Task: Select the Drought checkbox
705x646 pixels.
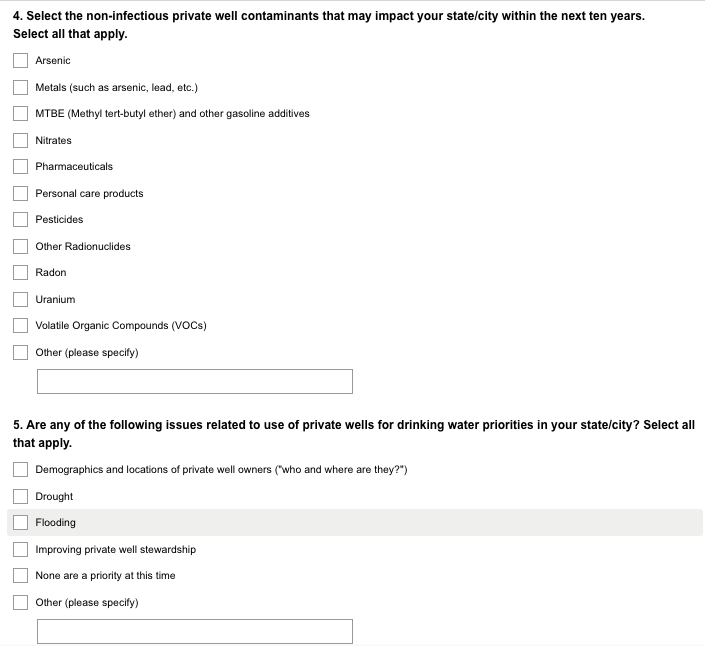Action: pos(20,496)
